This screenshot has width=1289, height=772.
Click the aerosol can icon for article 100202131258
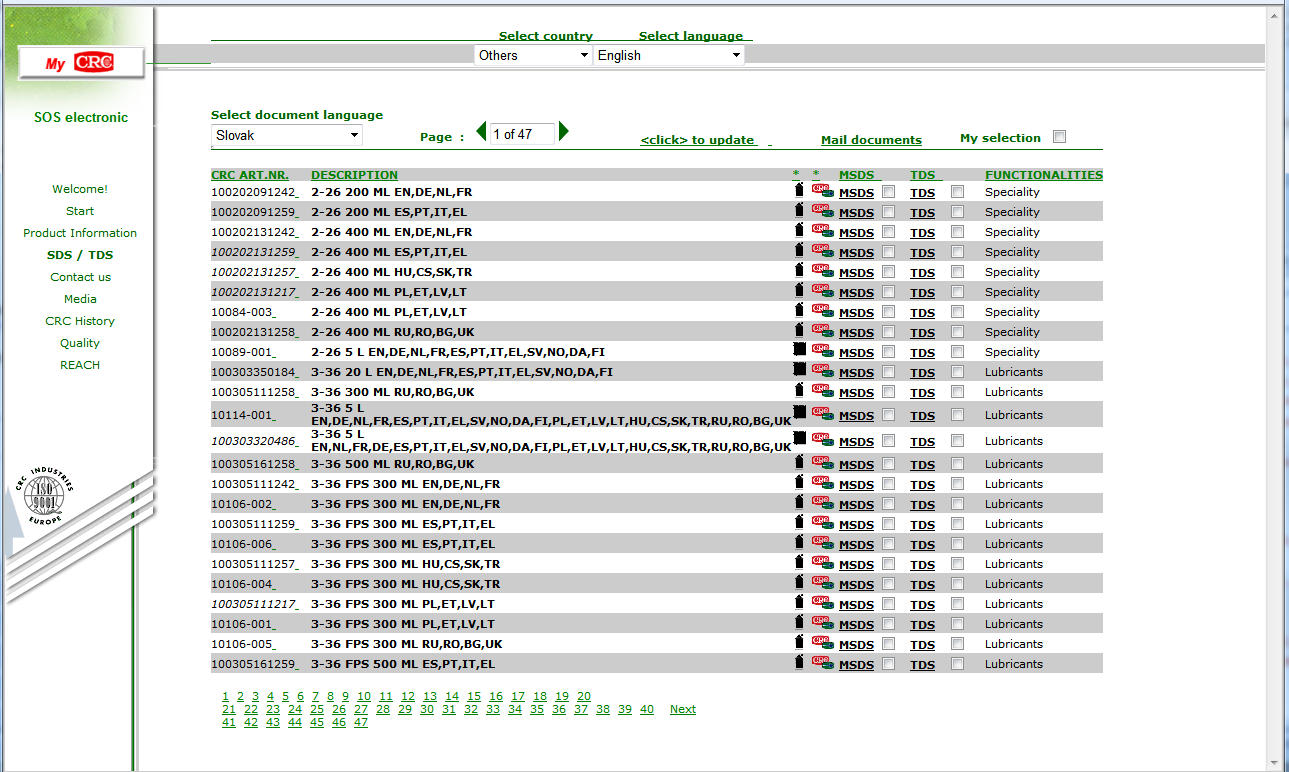point(798,329)
